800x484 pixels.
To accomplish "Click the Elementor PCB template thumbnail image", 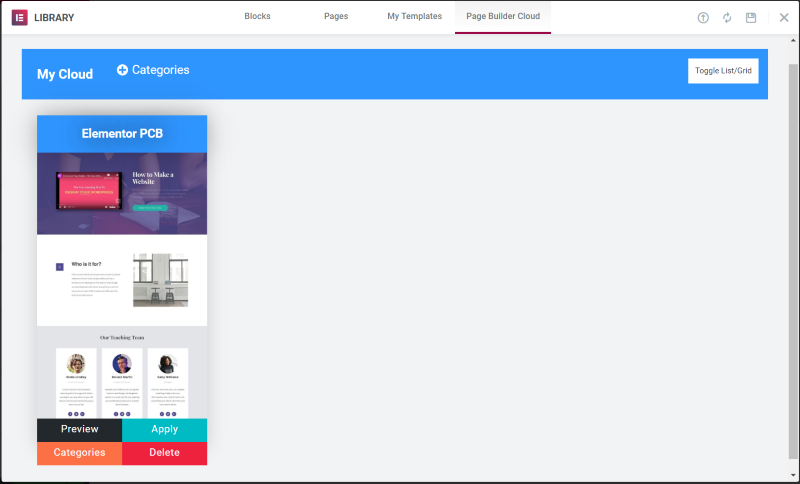I will coord(122,286).
